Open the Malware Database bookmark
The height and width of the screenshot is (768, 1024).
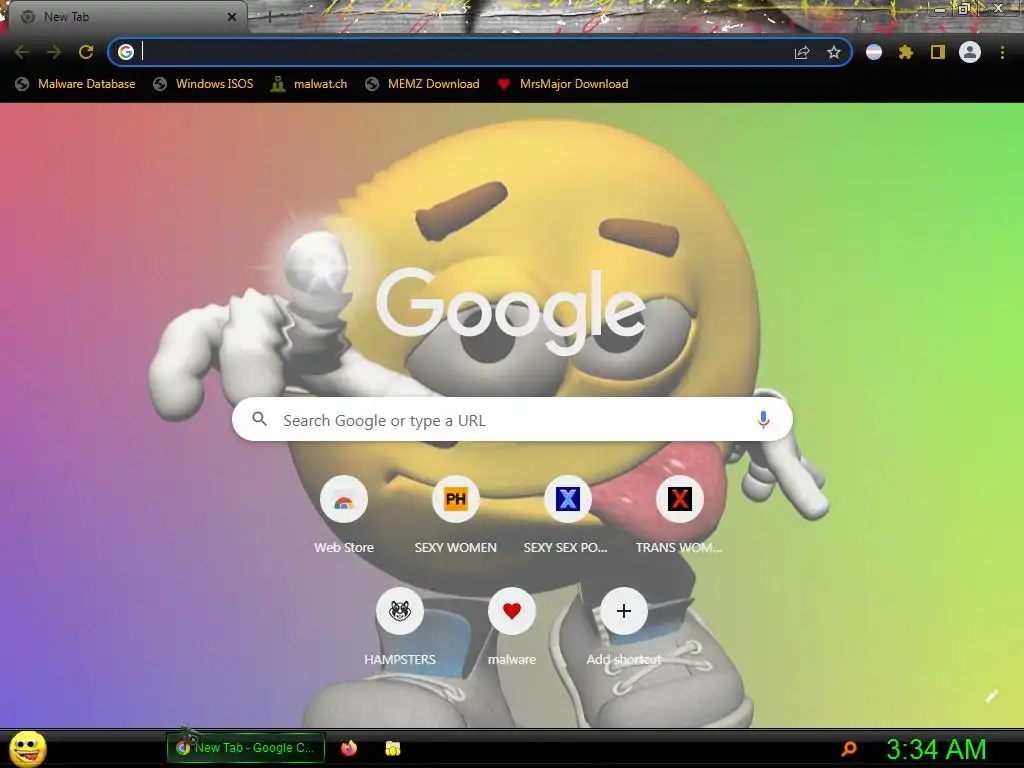click(x=76, y=84)
